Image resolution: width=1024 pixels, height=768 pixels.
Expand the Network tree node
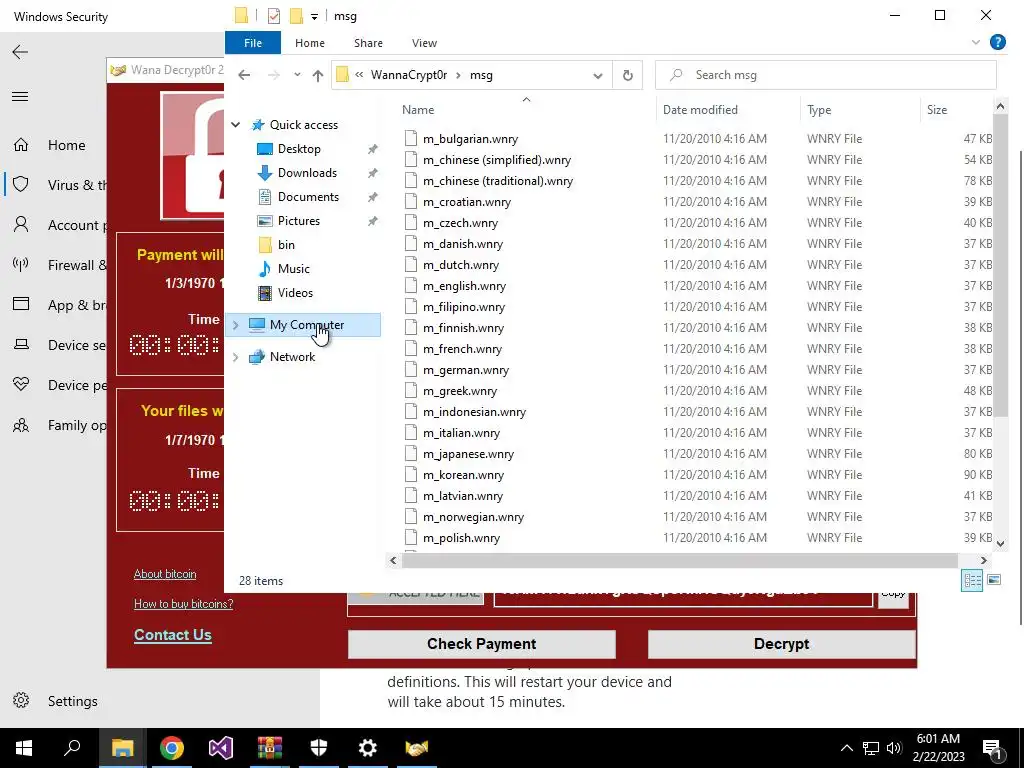[x=236, y=357]
